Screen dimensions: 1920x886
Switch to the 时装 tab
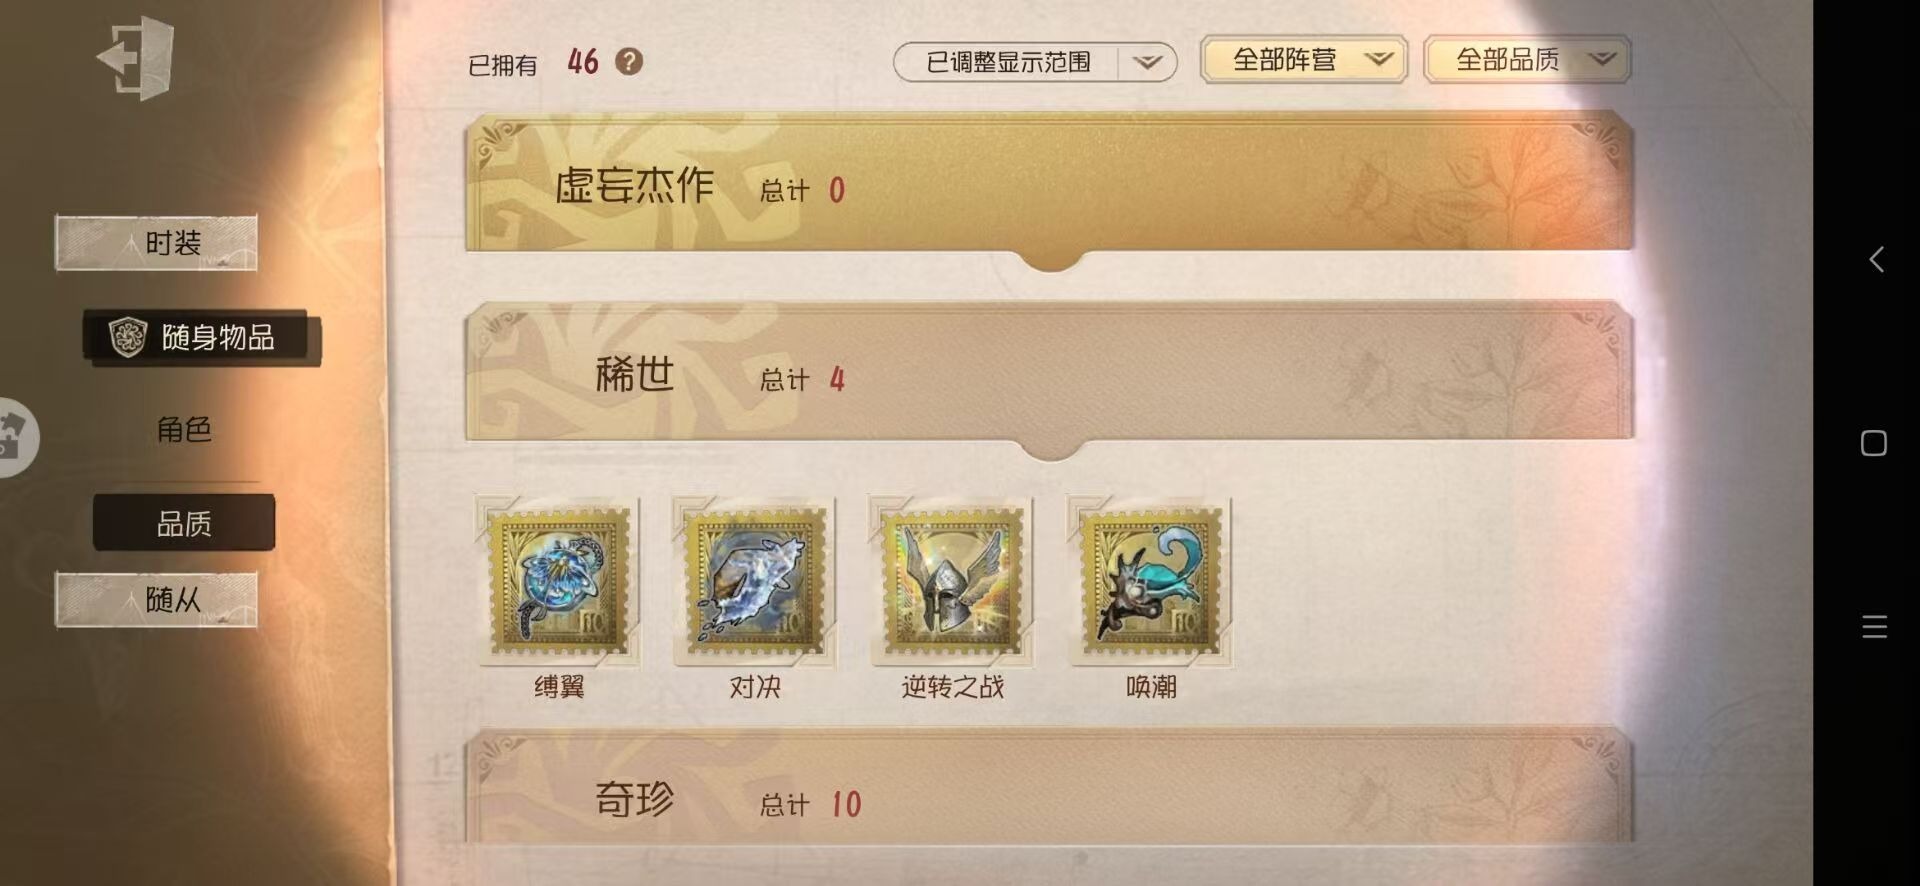[x=156, y=242]
